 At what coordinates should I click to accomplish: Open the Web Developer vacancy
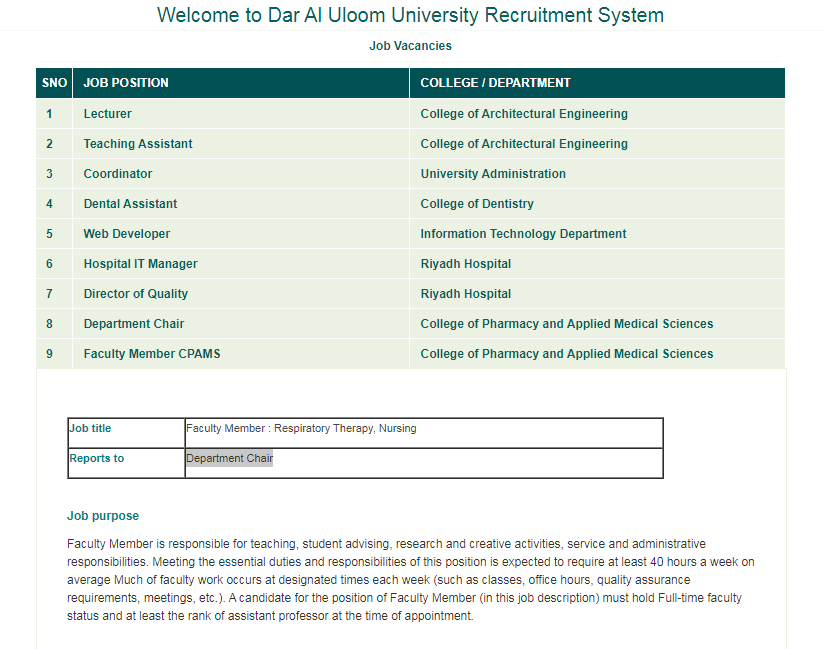click(x=127, y=234)
